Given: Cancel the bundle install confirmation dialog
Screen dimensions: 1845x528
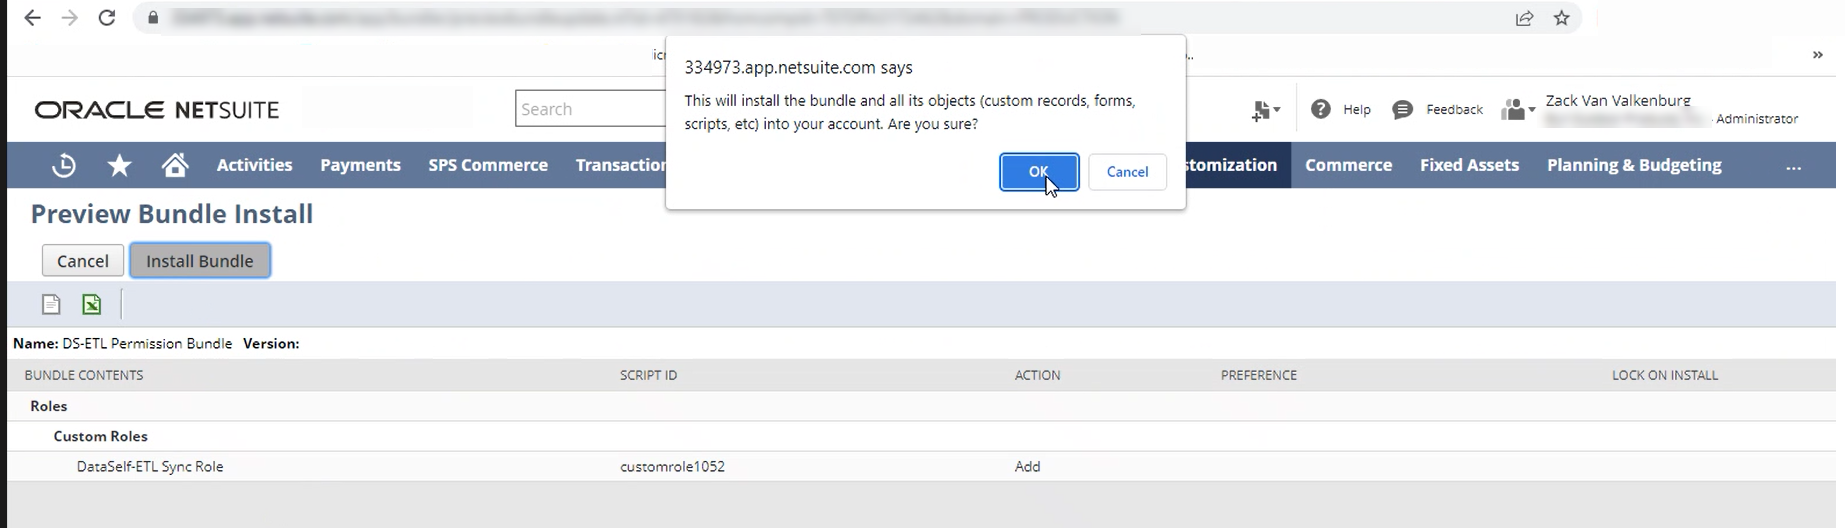Looking at the screenshot, I should point(1126,172).
